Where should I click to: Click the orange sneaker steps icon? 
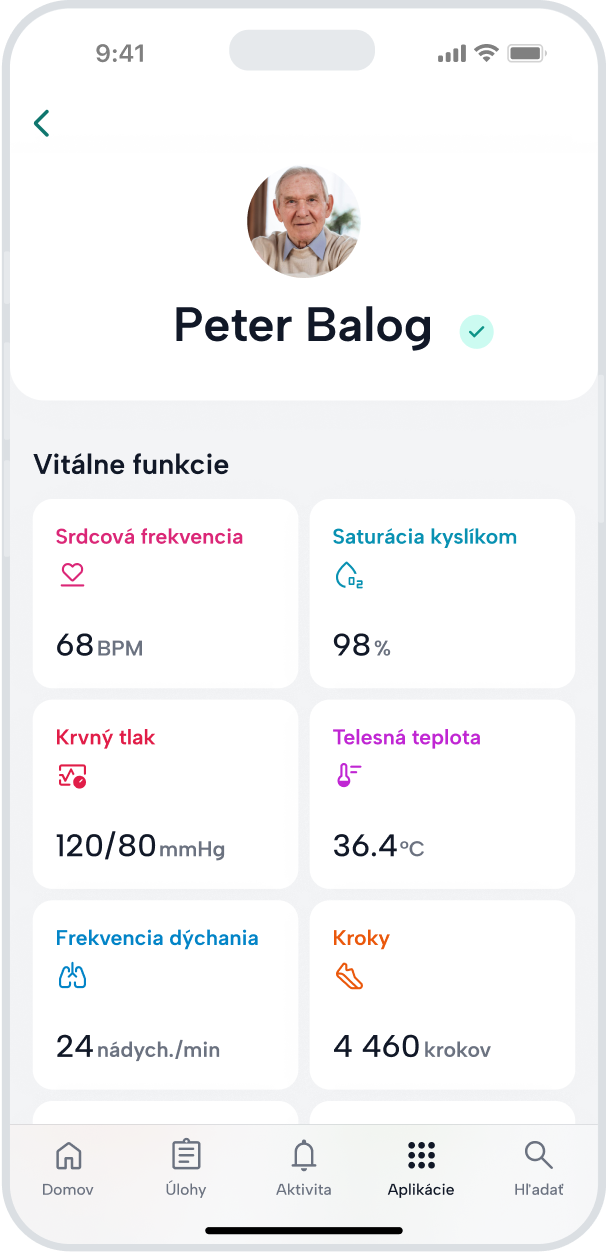point(349,977)
